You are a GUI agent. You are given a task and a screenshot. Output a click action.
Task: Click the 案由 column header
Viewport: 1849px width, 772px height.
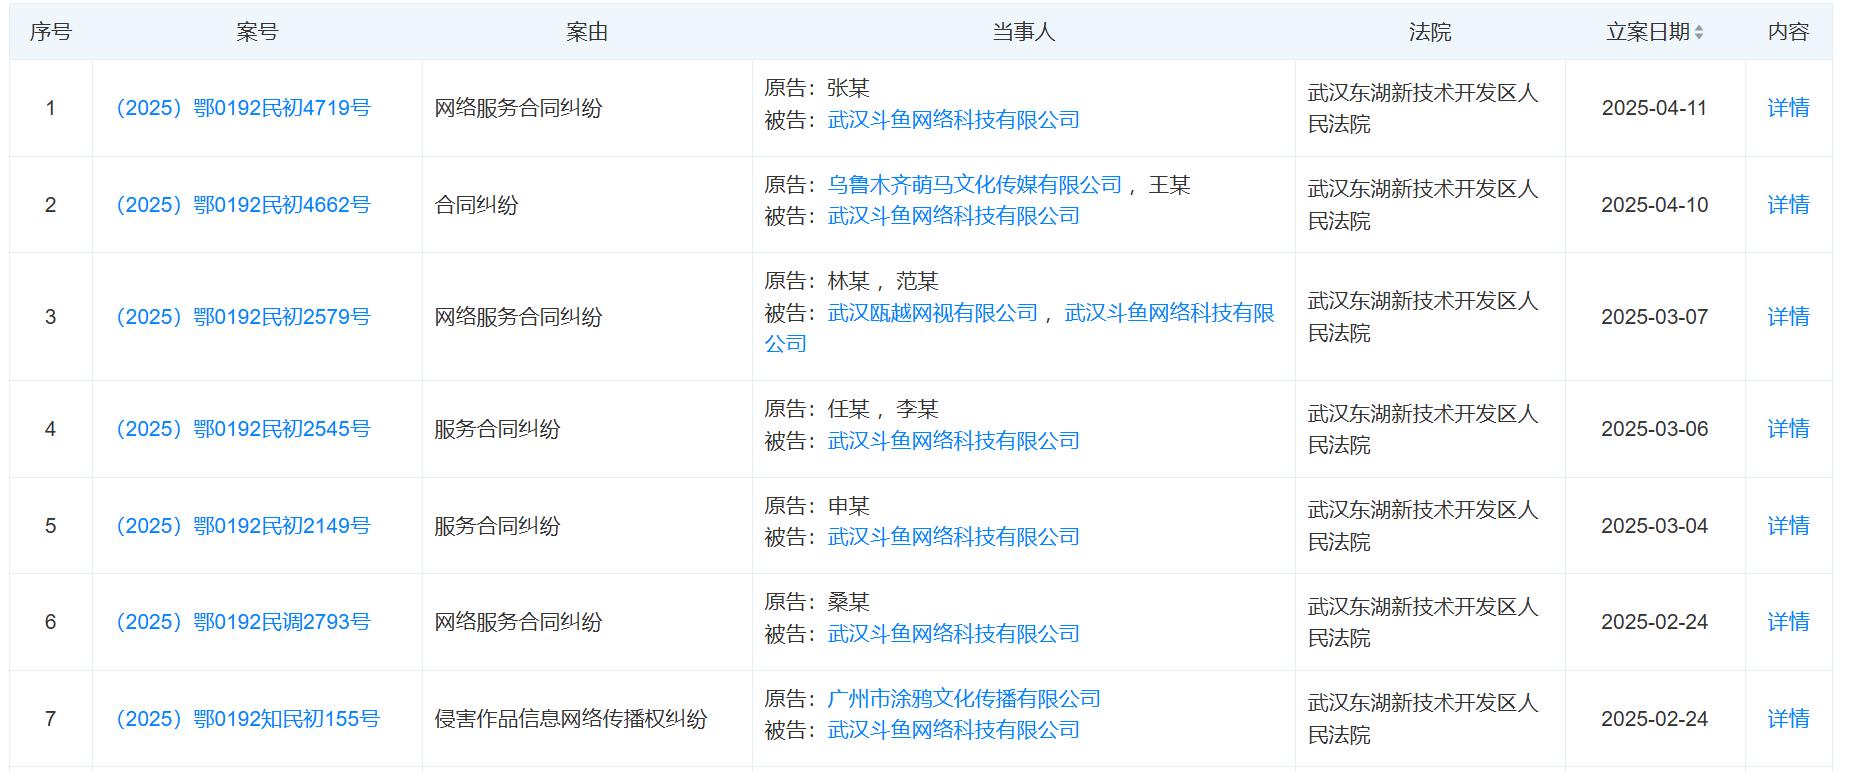(x=587, y=32)
